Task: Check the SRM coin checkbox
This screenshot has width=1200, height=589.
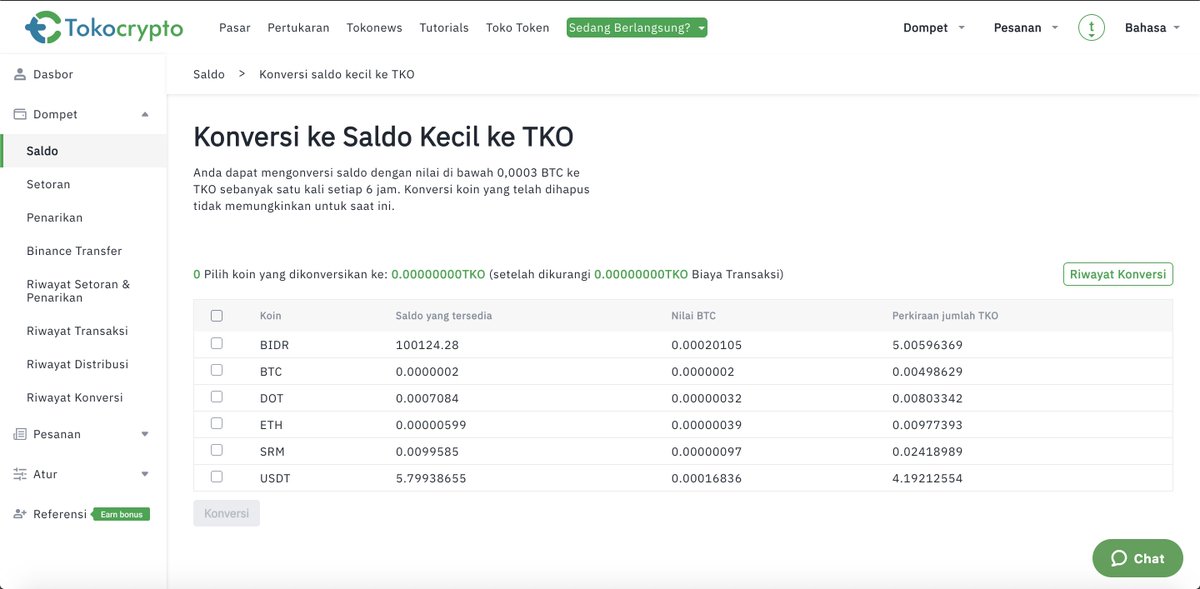Action: click(217, 451)
